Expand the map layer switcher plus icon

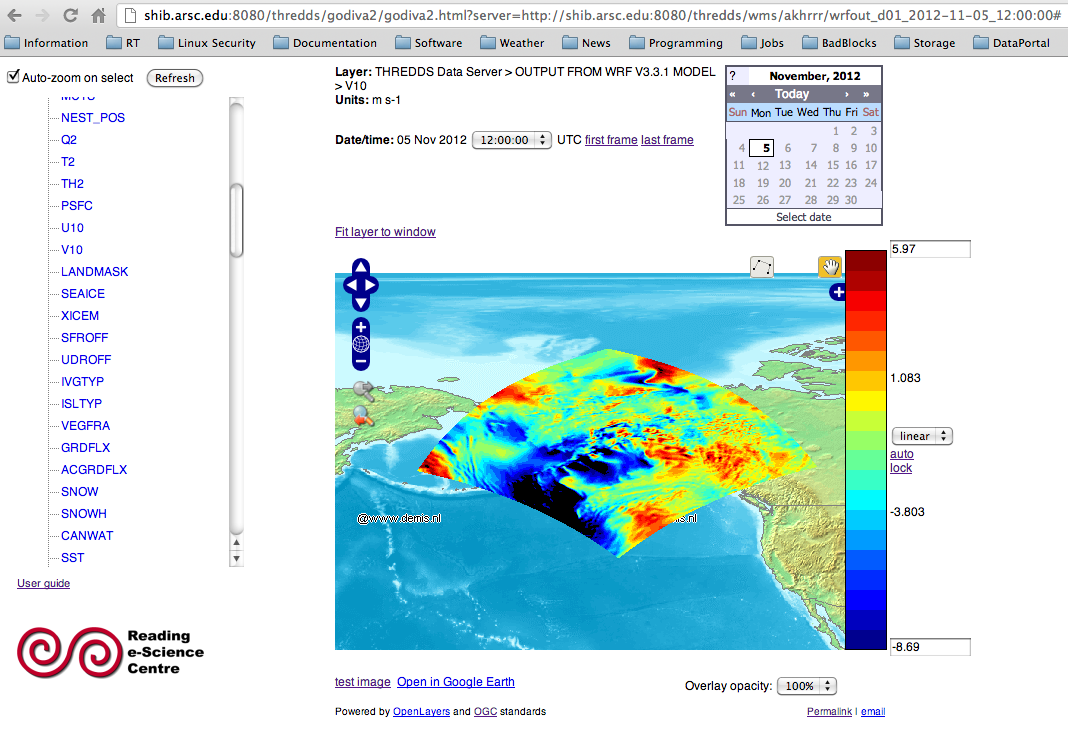pyautogui.click(x=837, y=293)
